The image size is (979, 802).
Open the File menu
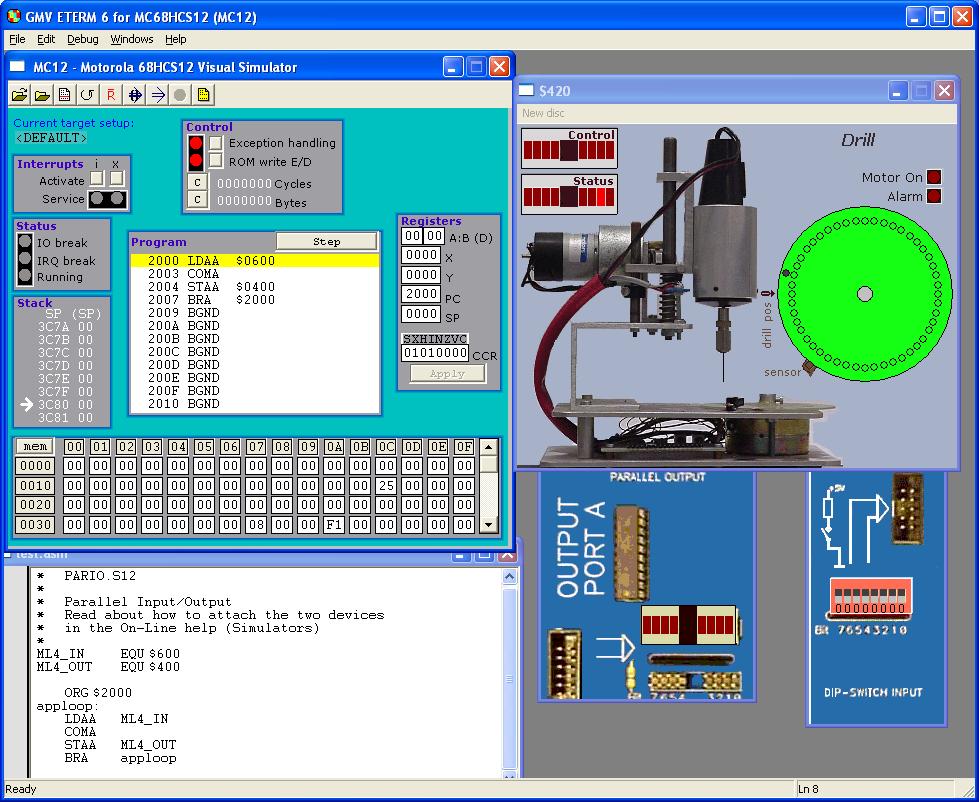click(17, 39)
